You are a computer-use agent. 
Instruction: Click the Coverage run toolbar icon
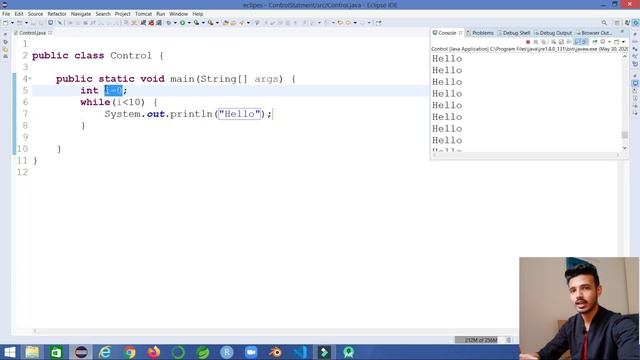(x=196, y=22)
